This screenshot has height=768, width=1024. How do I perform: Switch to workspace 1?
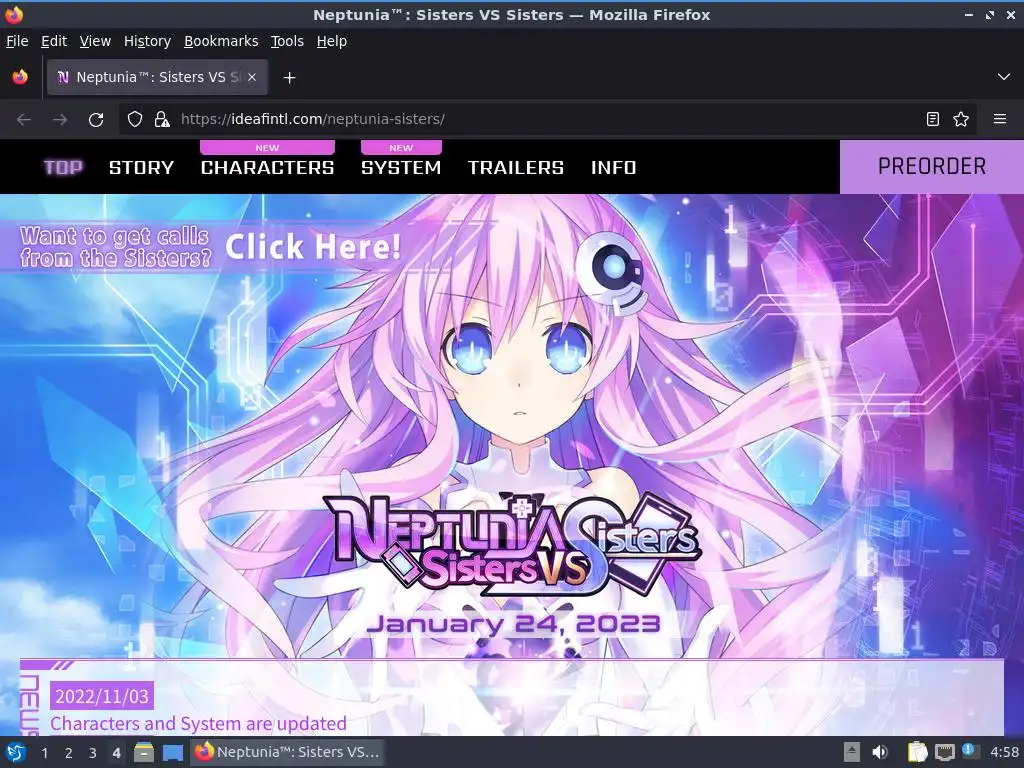[x=44, y=753]
